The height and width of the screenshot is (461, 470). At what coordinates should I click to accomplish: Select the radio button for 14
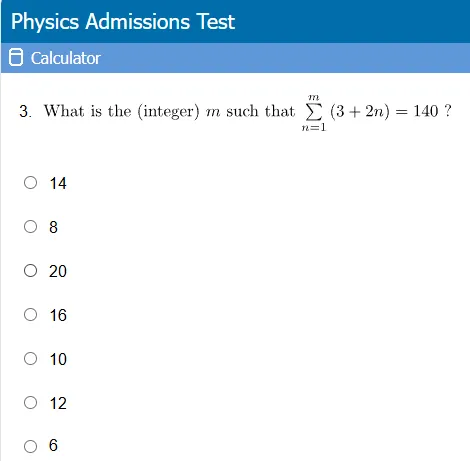click(30, 183)
